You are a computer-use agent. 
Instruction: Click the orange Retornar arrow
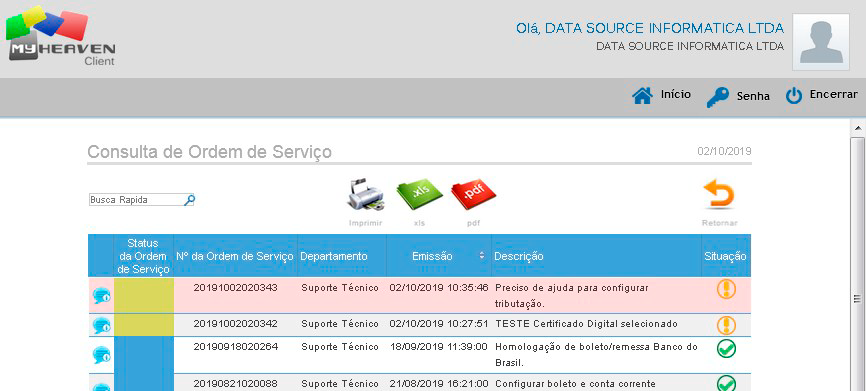tap(719, 194)
